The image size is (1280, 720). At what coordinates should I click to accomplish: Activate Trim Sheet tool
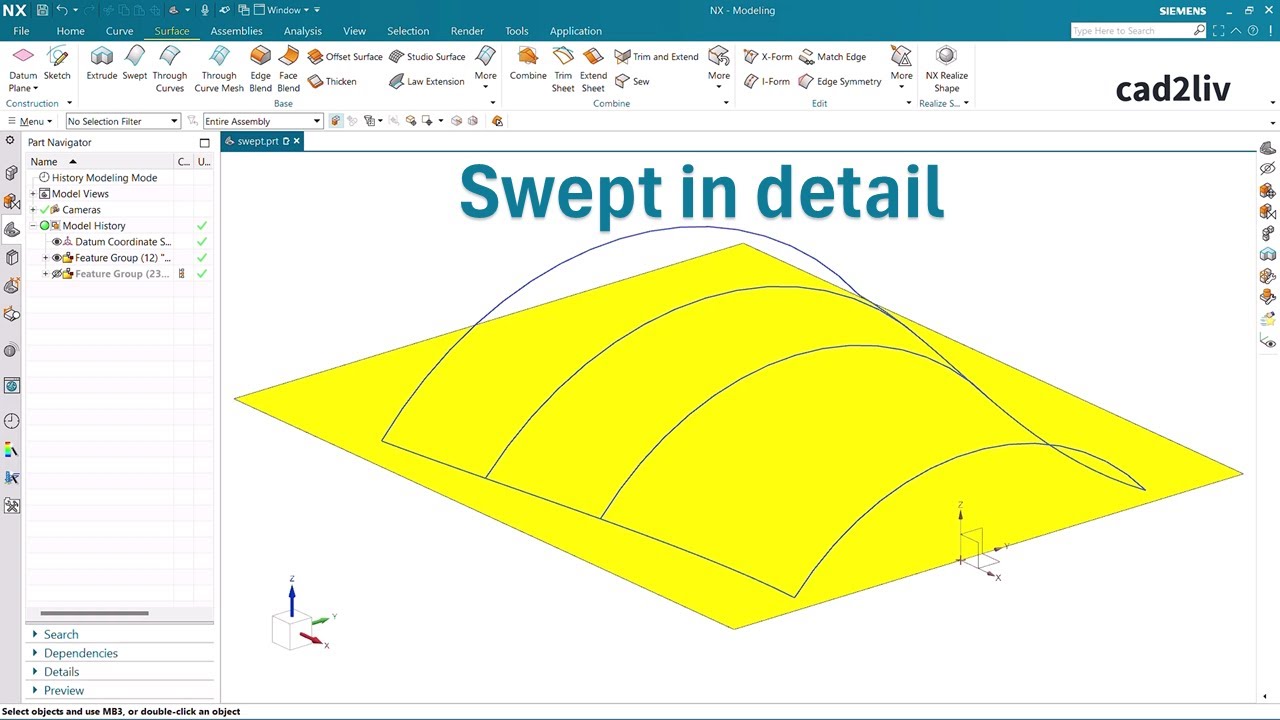[x=563, y=69]
